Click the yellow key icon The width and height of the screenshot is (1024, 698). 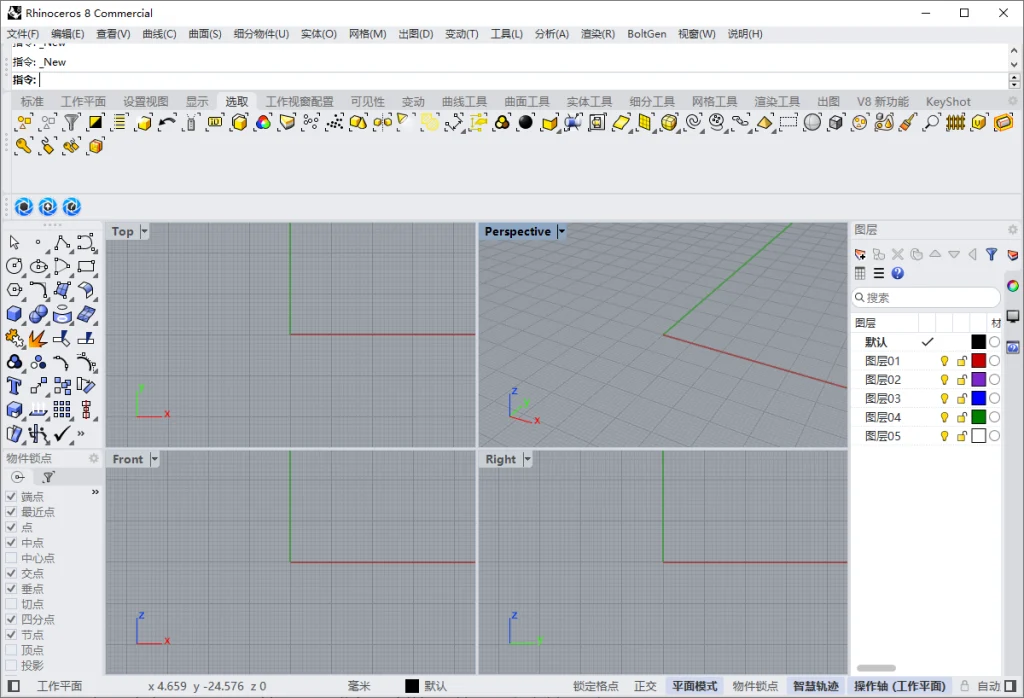click(24, 146)
